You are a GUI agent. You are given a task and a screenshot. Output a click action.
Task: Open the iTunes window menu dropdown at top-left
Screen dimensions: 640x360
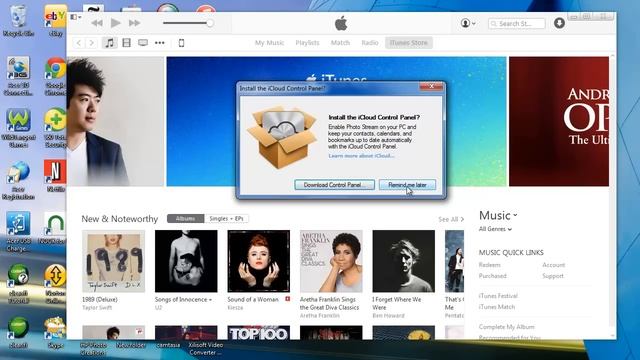(76, 17)
